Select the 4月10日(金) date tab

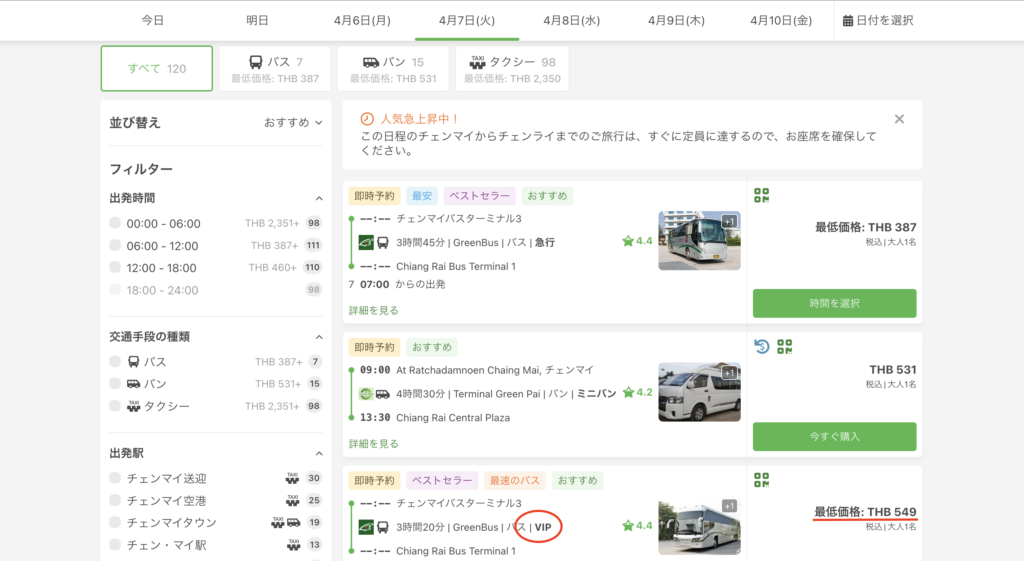(x=781, y=20)
